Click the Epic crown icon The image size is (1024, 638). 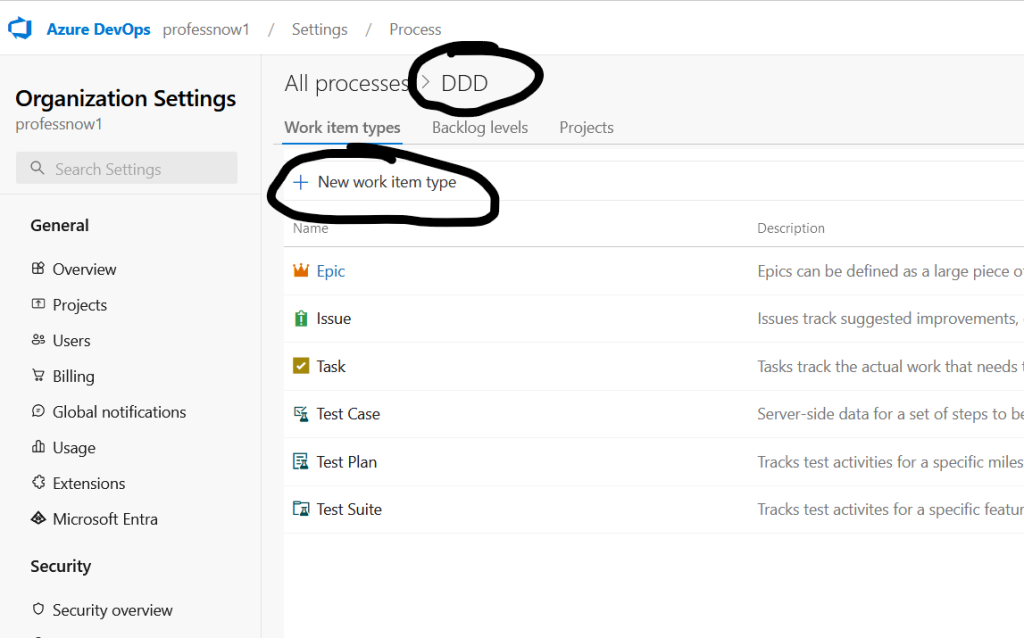300,271
